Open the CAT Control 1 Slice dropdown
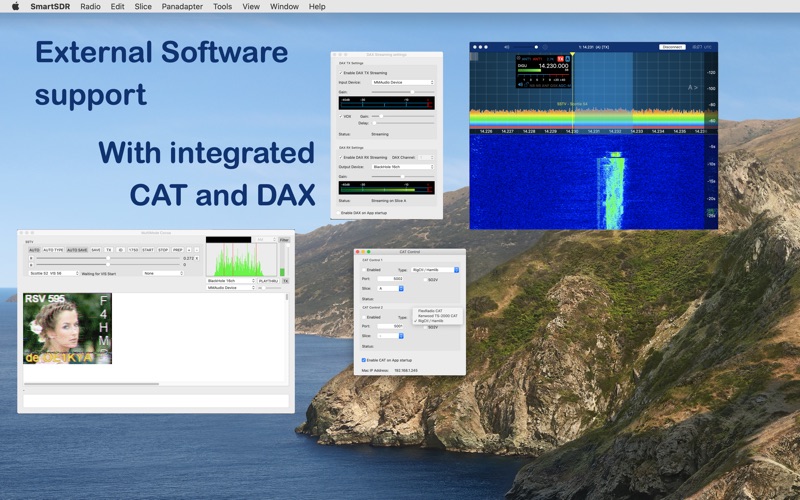800x500 pixels. pos(390,288)
